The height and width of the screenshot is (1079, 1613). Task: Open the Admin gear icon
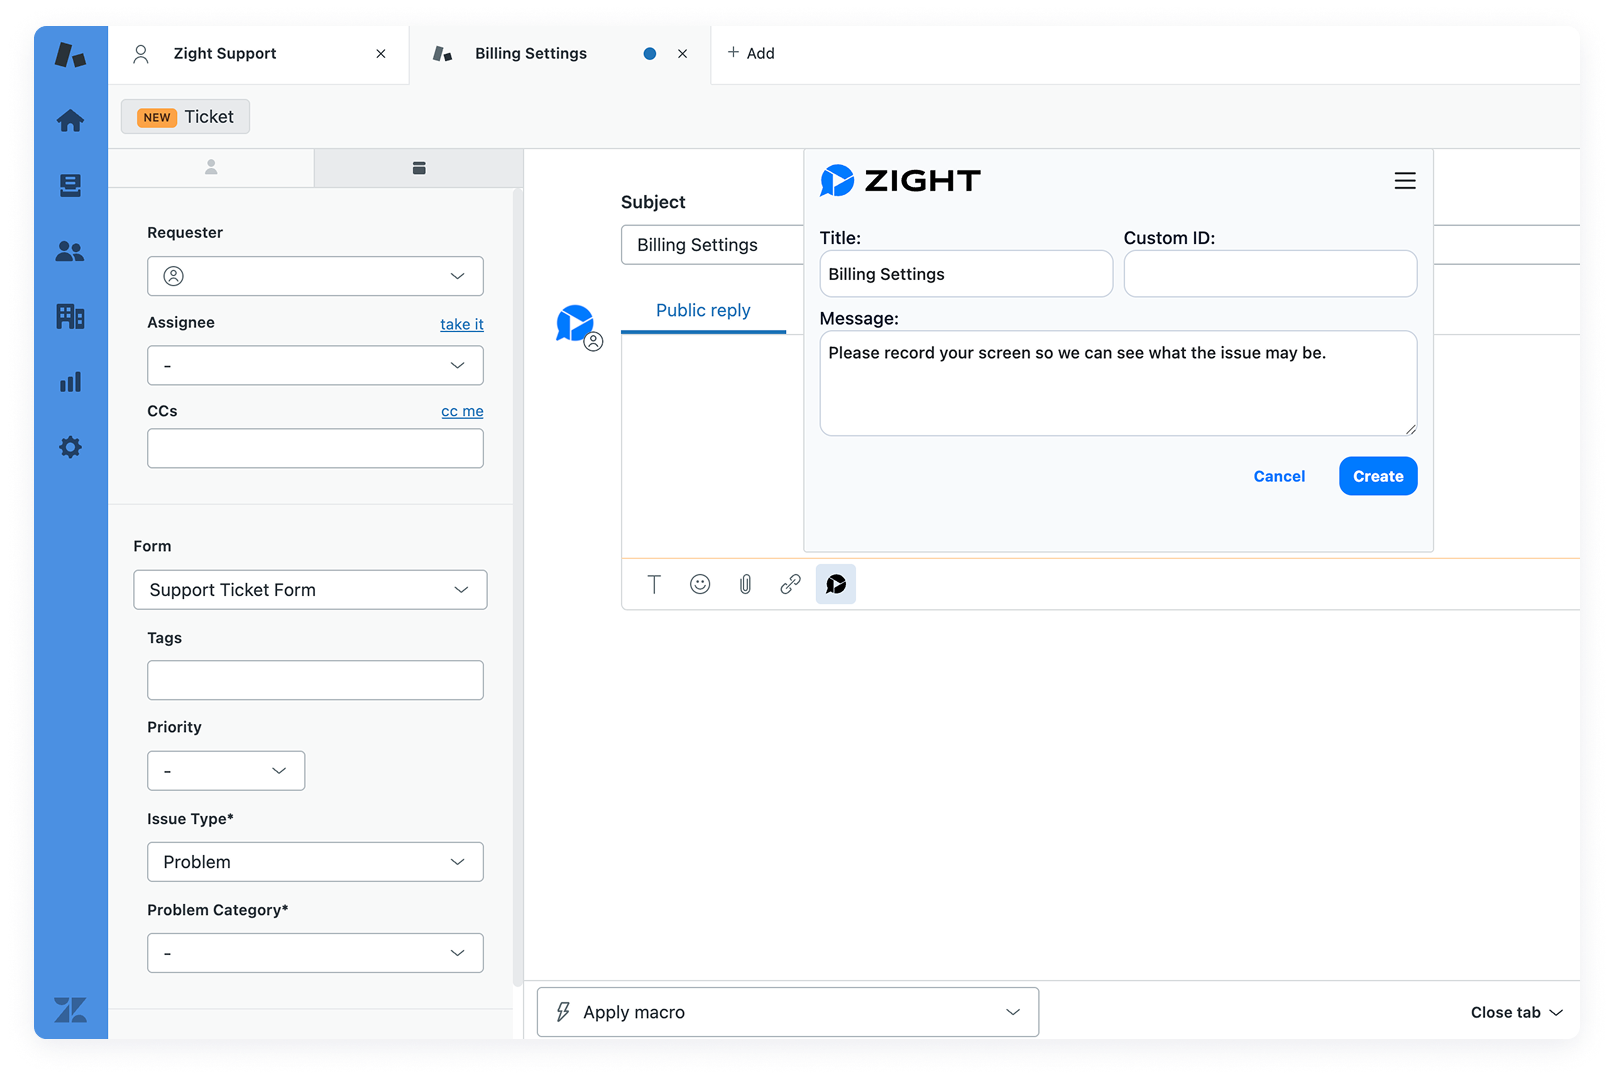point(70,447)
